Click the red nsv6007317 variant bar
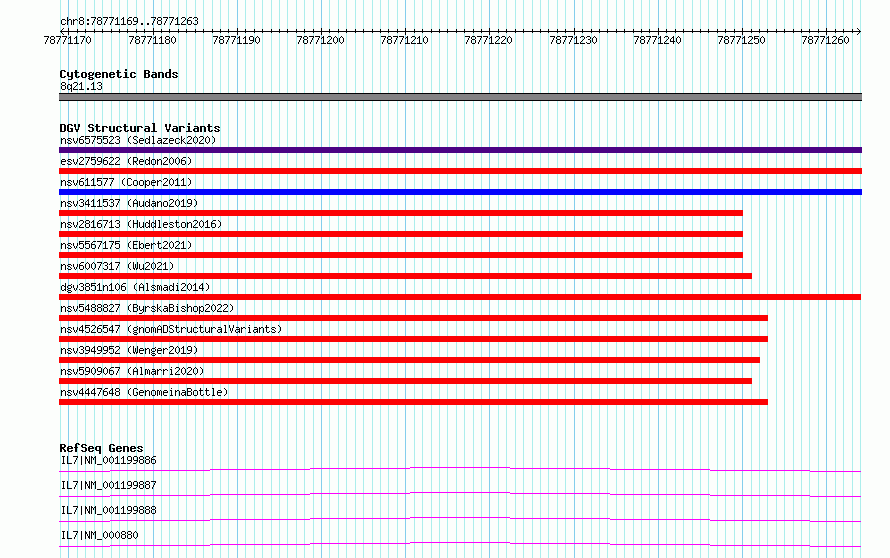The width and height of the screenshot is (890, 558). [405, 276]
